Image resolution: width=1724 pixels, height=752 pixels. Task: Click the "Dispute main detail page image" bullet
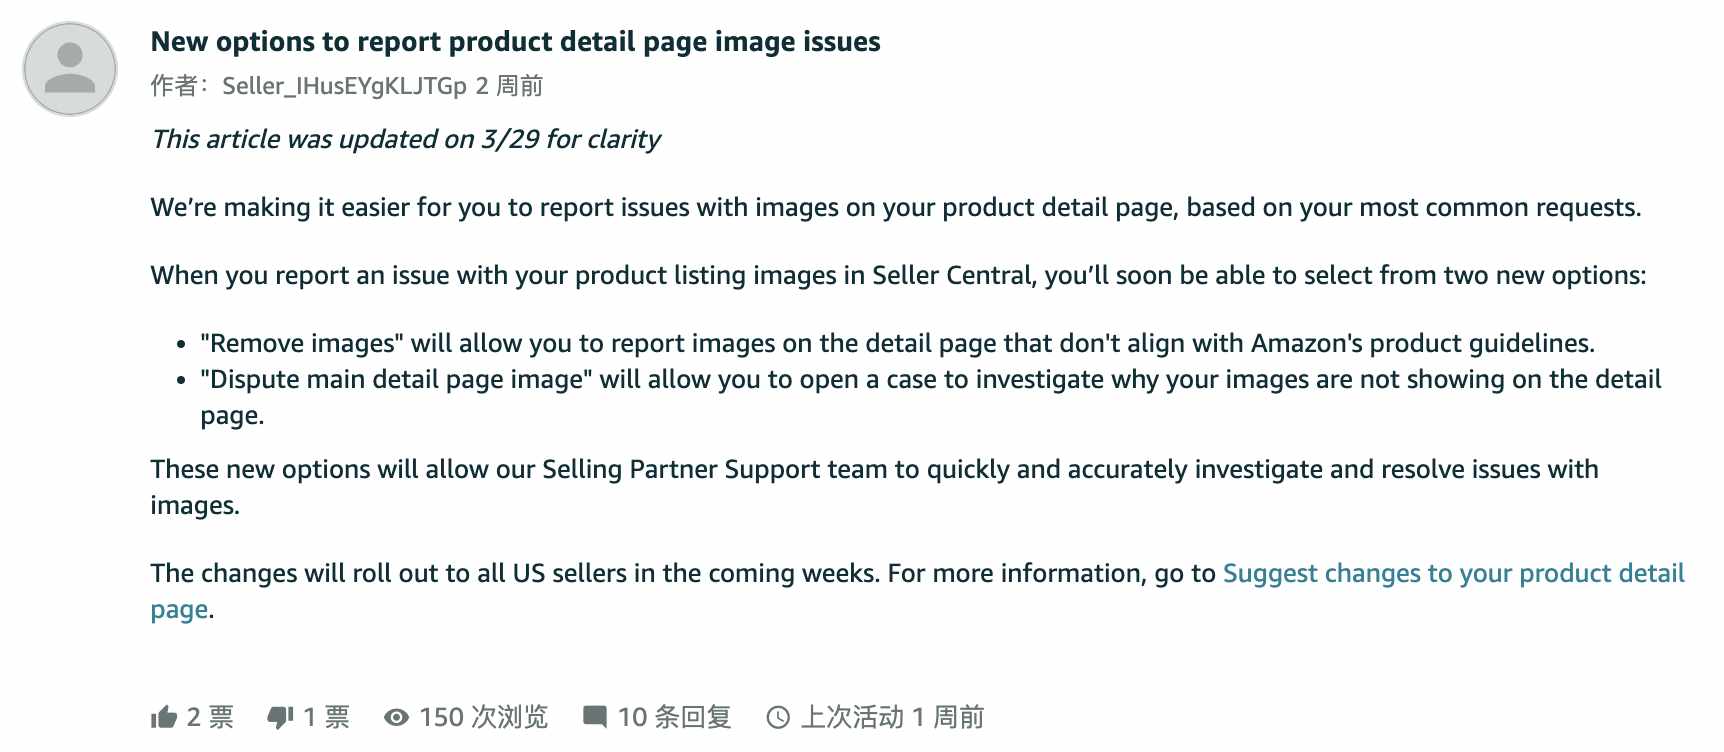pyautogui.click(x=931, y=397)
